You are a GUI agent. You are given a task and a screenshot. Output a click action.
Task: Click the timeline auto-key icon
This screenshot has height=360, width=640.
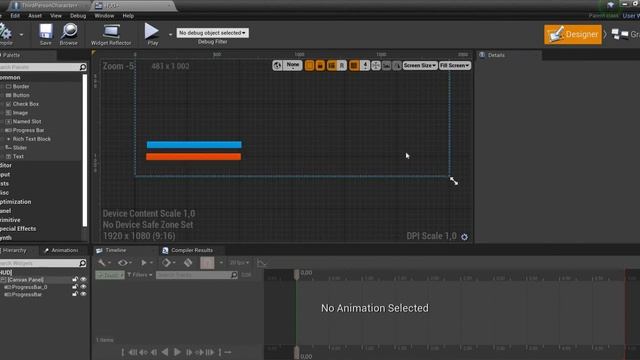coord(188,263)
